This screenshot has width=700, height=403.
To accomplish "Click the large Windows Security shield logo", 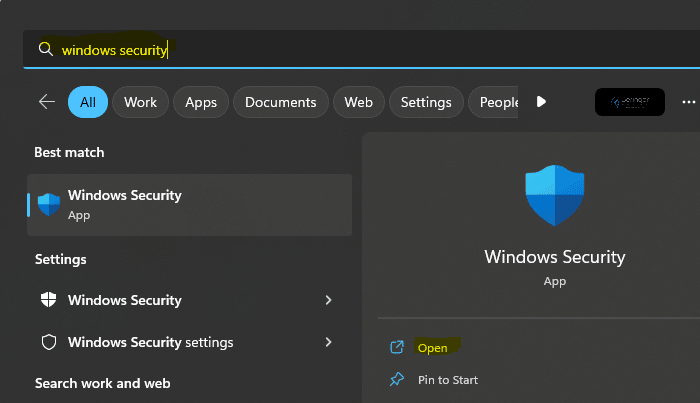I will 554,195.
